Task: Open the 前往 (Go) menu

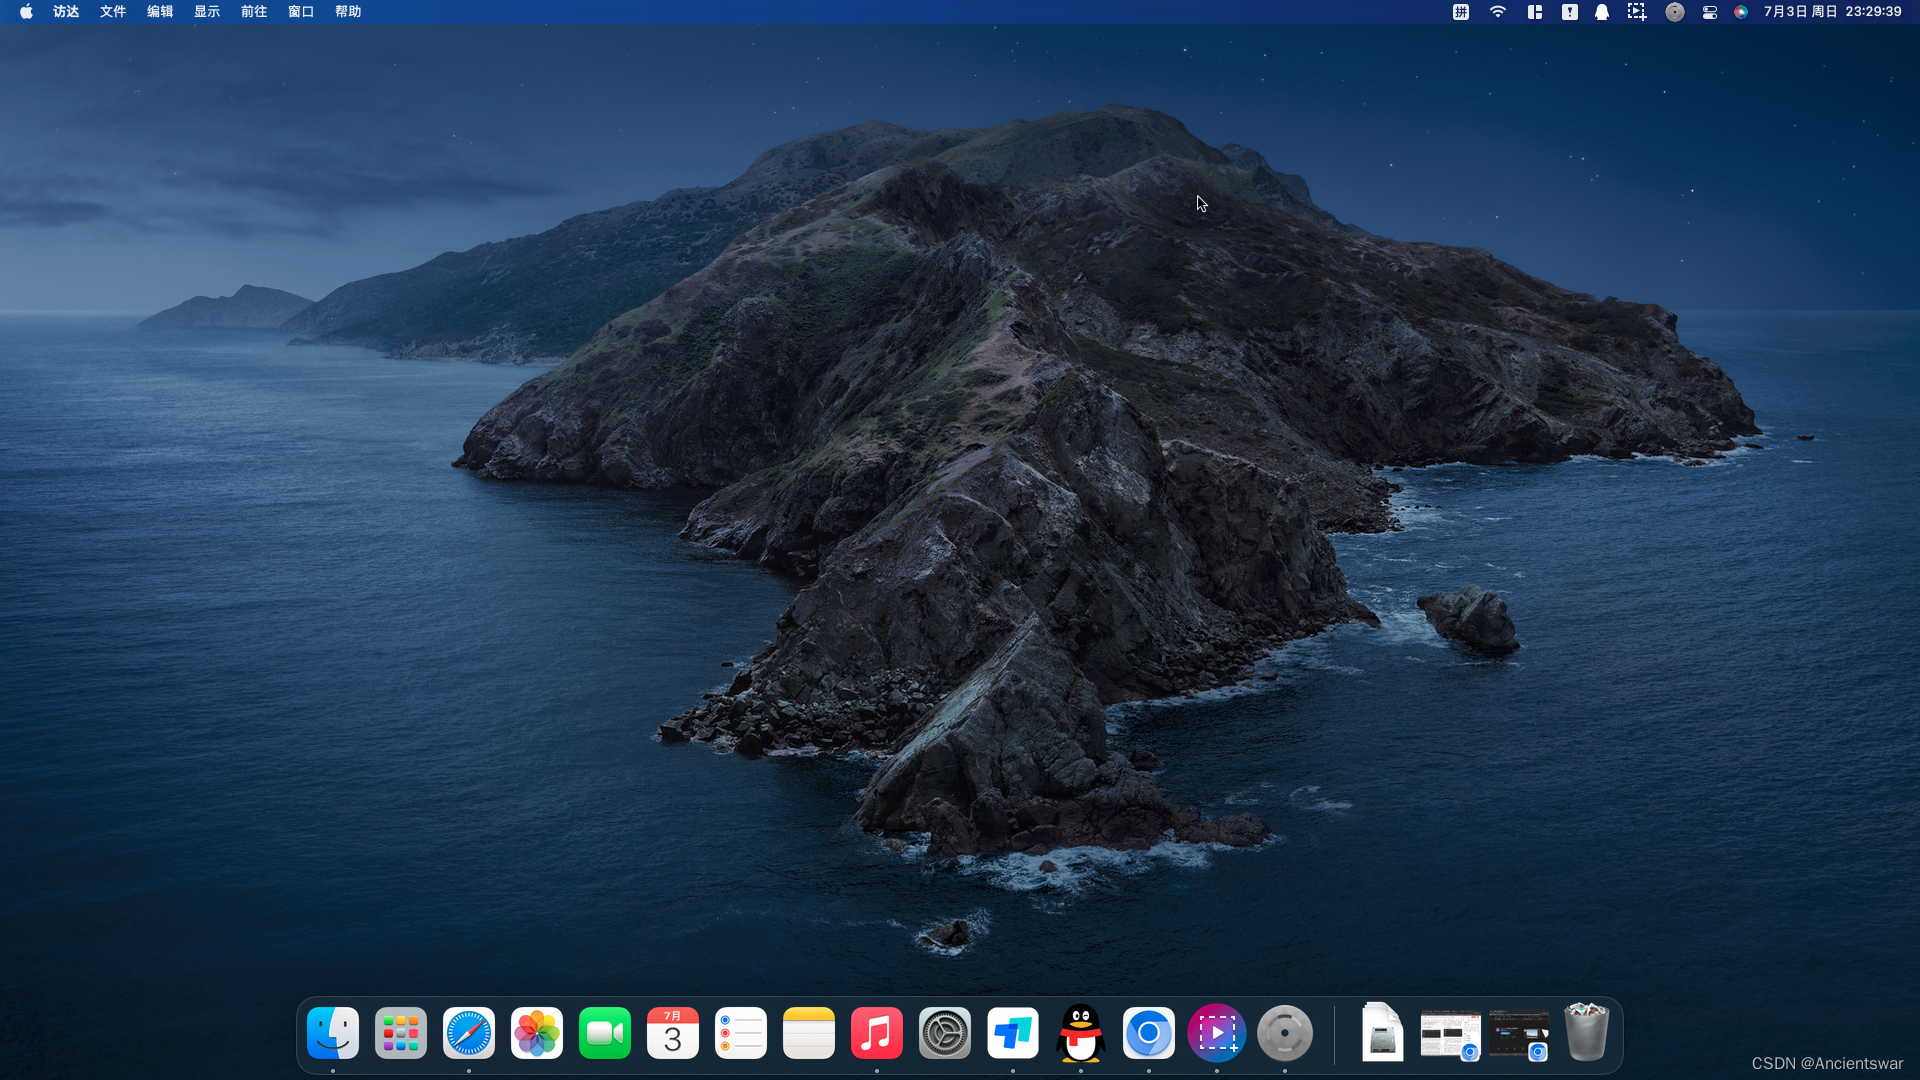Action: point(254,12)
